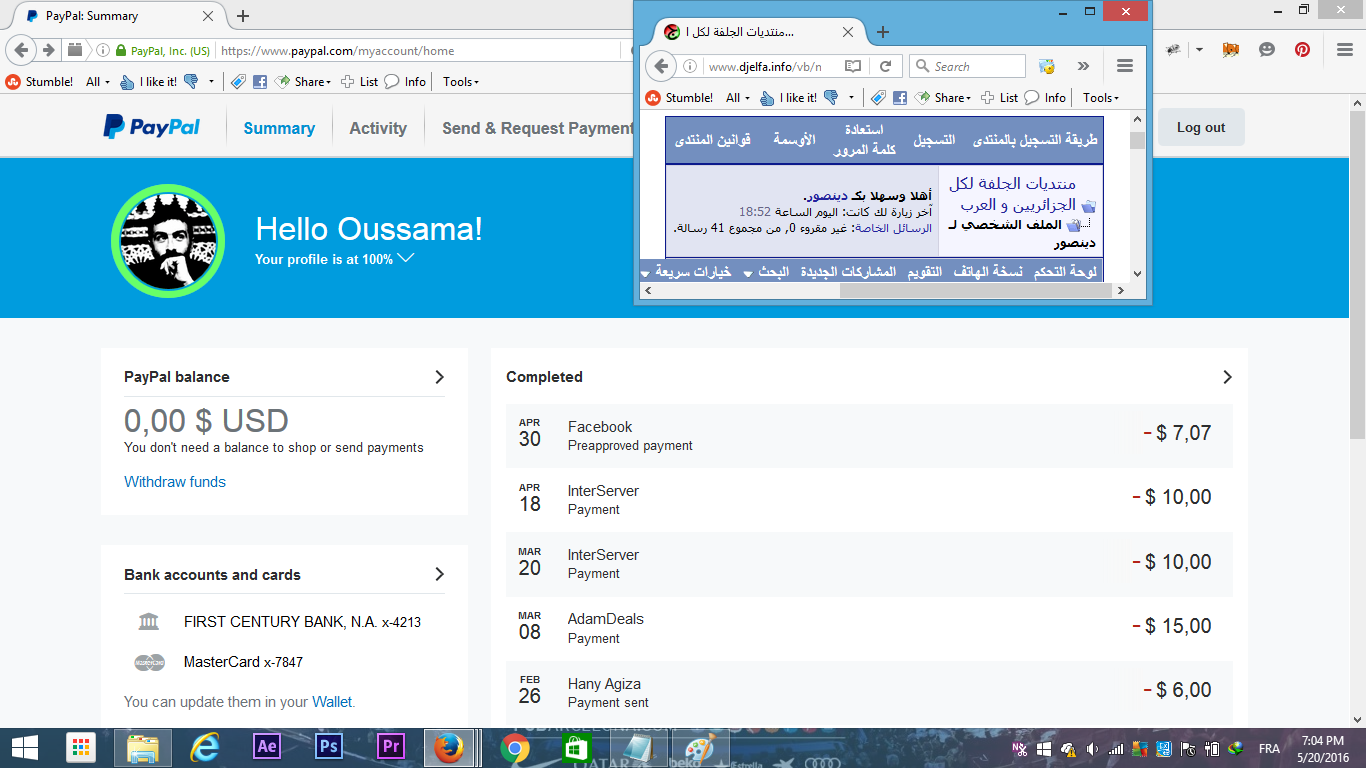Toggle reader view icon in djelfa address bar

click(x=853, y=66)
